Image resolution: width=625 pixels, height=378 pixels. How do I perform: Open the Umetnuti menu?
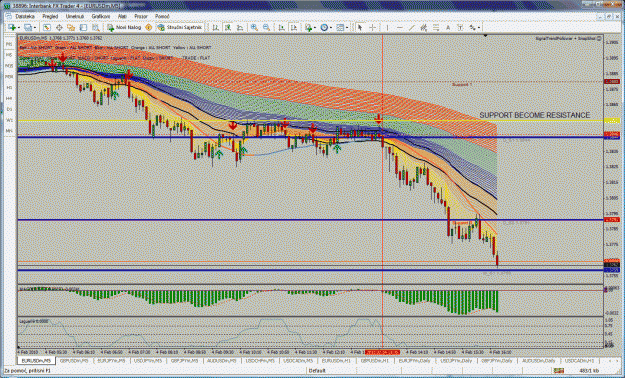tap(75, 17)
